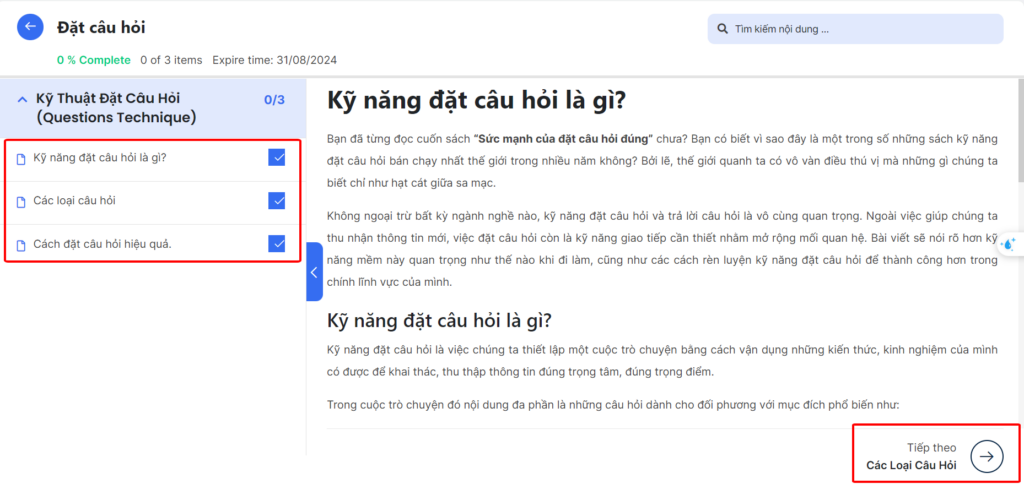Toggle checkbox for 'Cách đặt câu hỏi hiệu quả.'

coord(277,244)
